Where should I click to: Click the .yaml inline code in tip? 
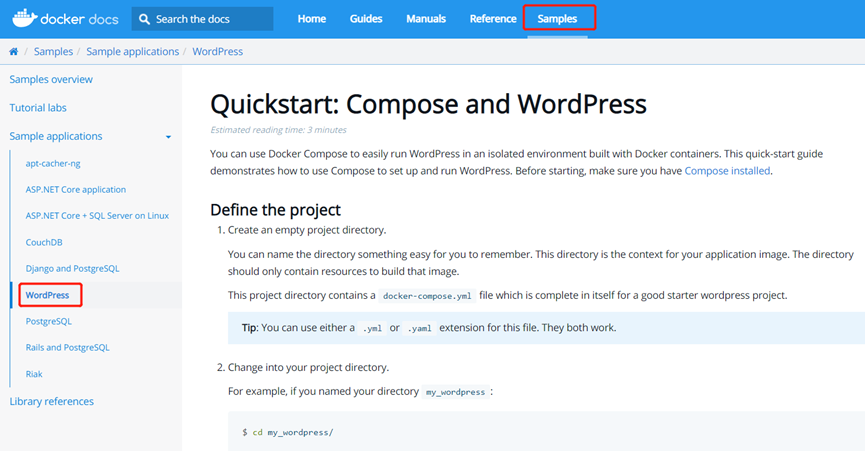click(x=419, y=328)
